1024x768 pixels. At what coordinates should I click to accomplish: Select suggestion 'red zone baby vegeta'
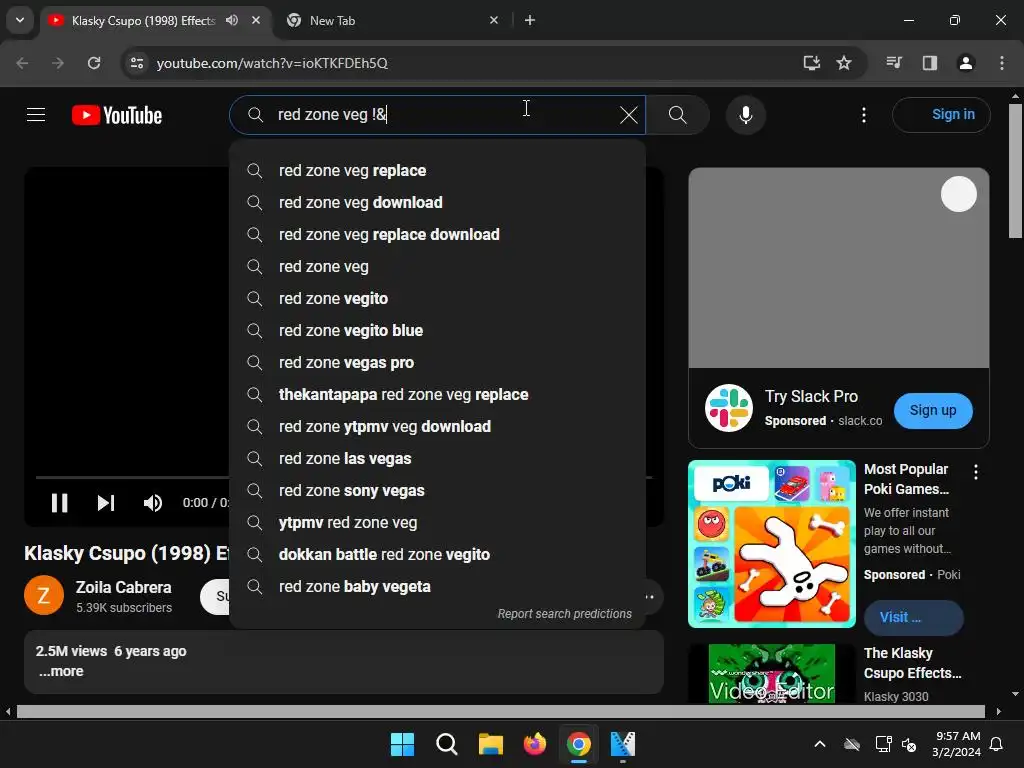(438, 586)
